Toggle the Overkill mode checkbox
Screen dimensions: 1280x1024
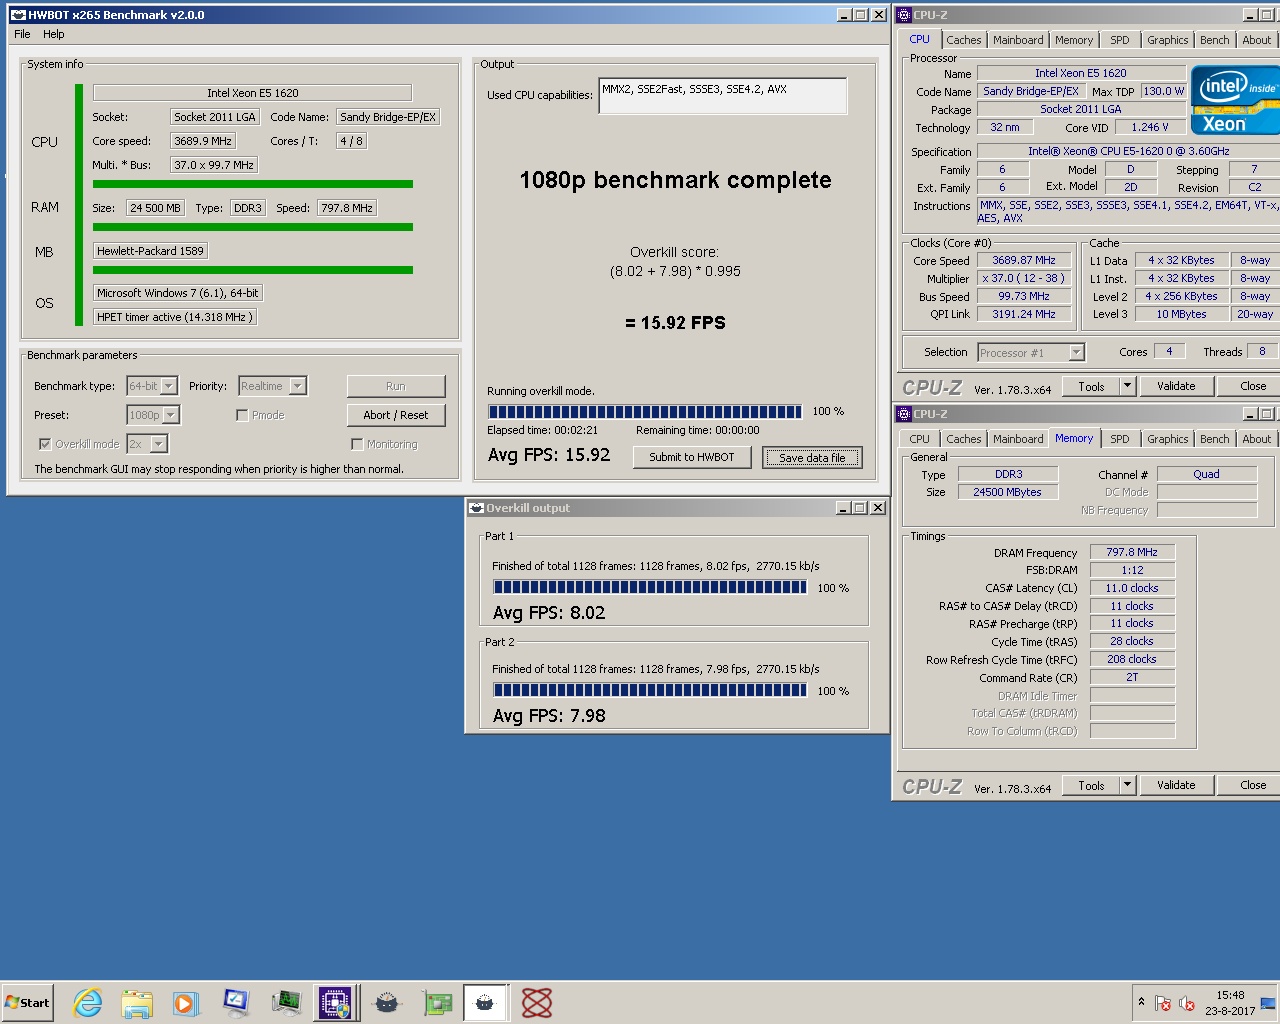(x=45, y=444)
